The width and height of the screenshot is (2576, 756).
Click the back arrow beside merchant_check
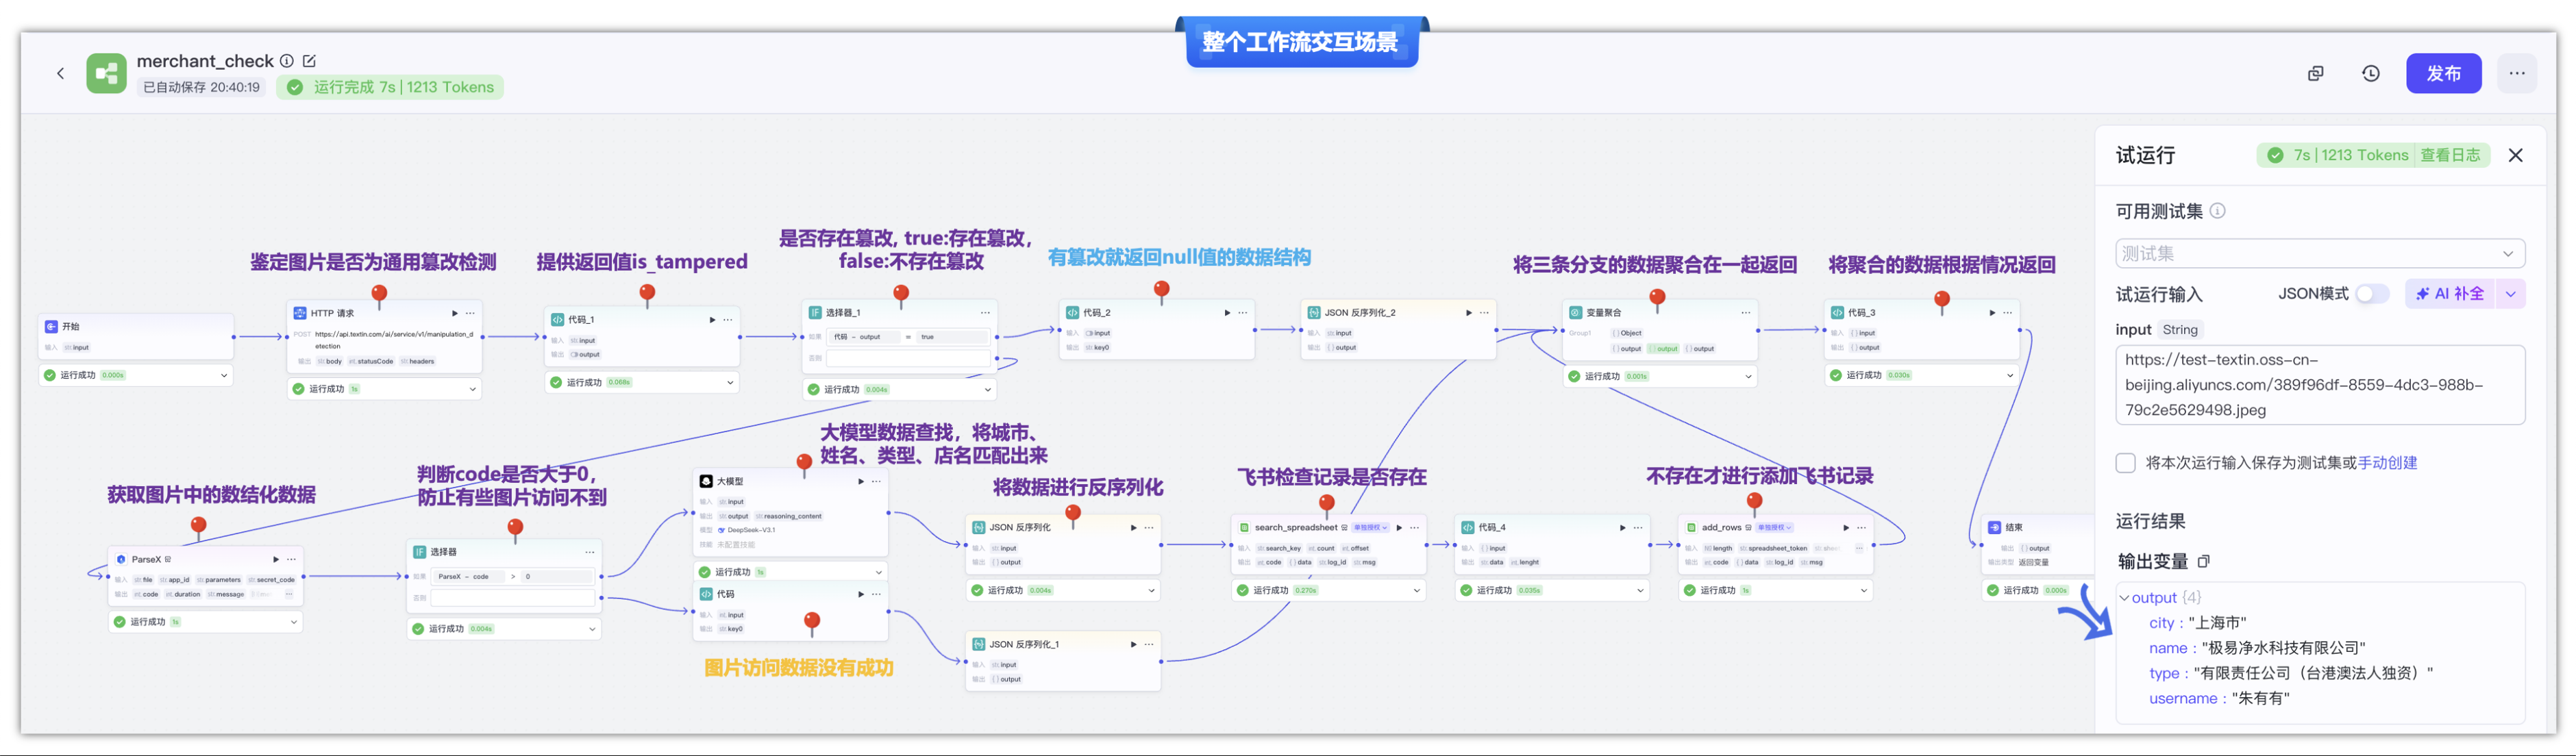[61, 73]
